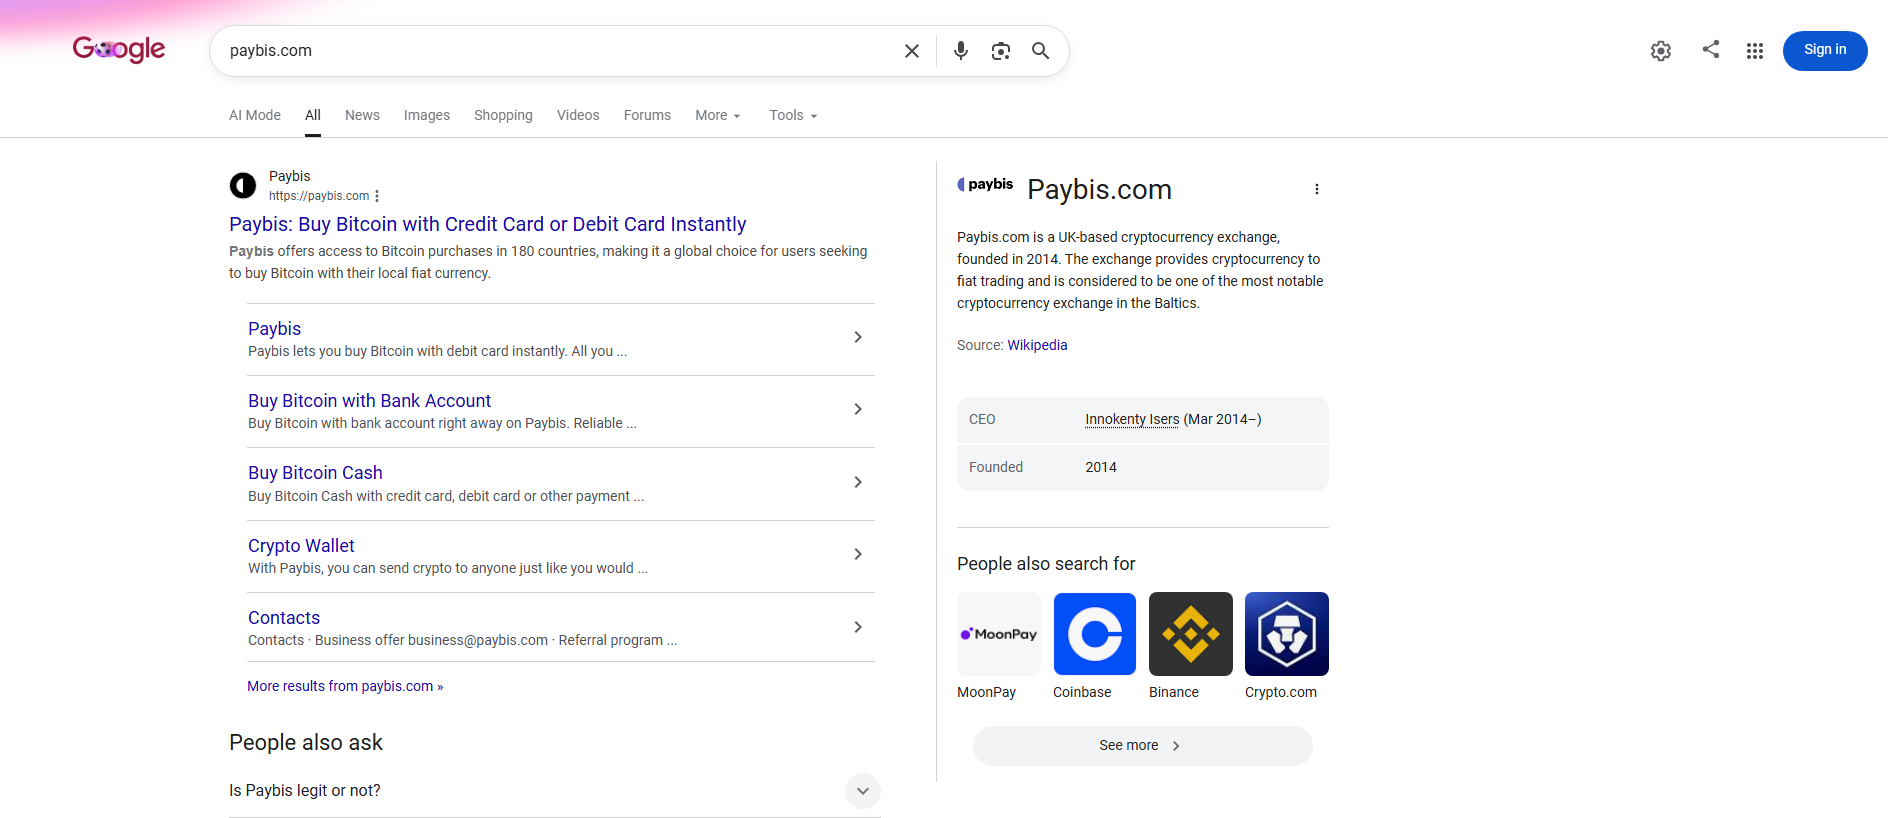1888x818 pixels.
Task: Expand chevron beside Paybis sitelink
Action: [858, 337]
